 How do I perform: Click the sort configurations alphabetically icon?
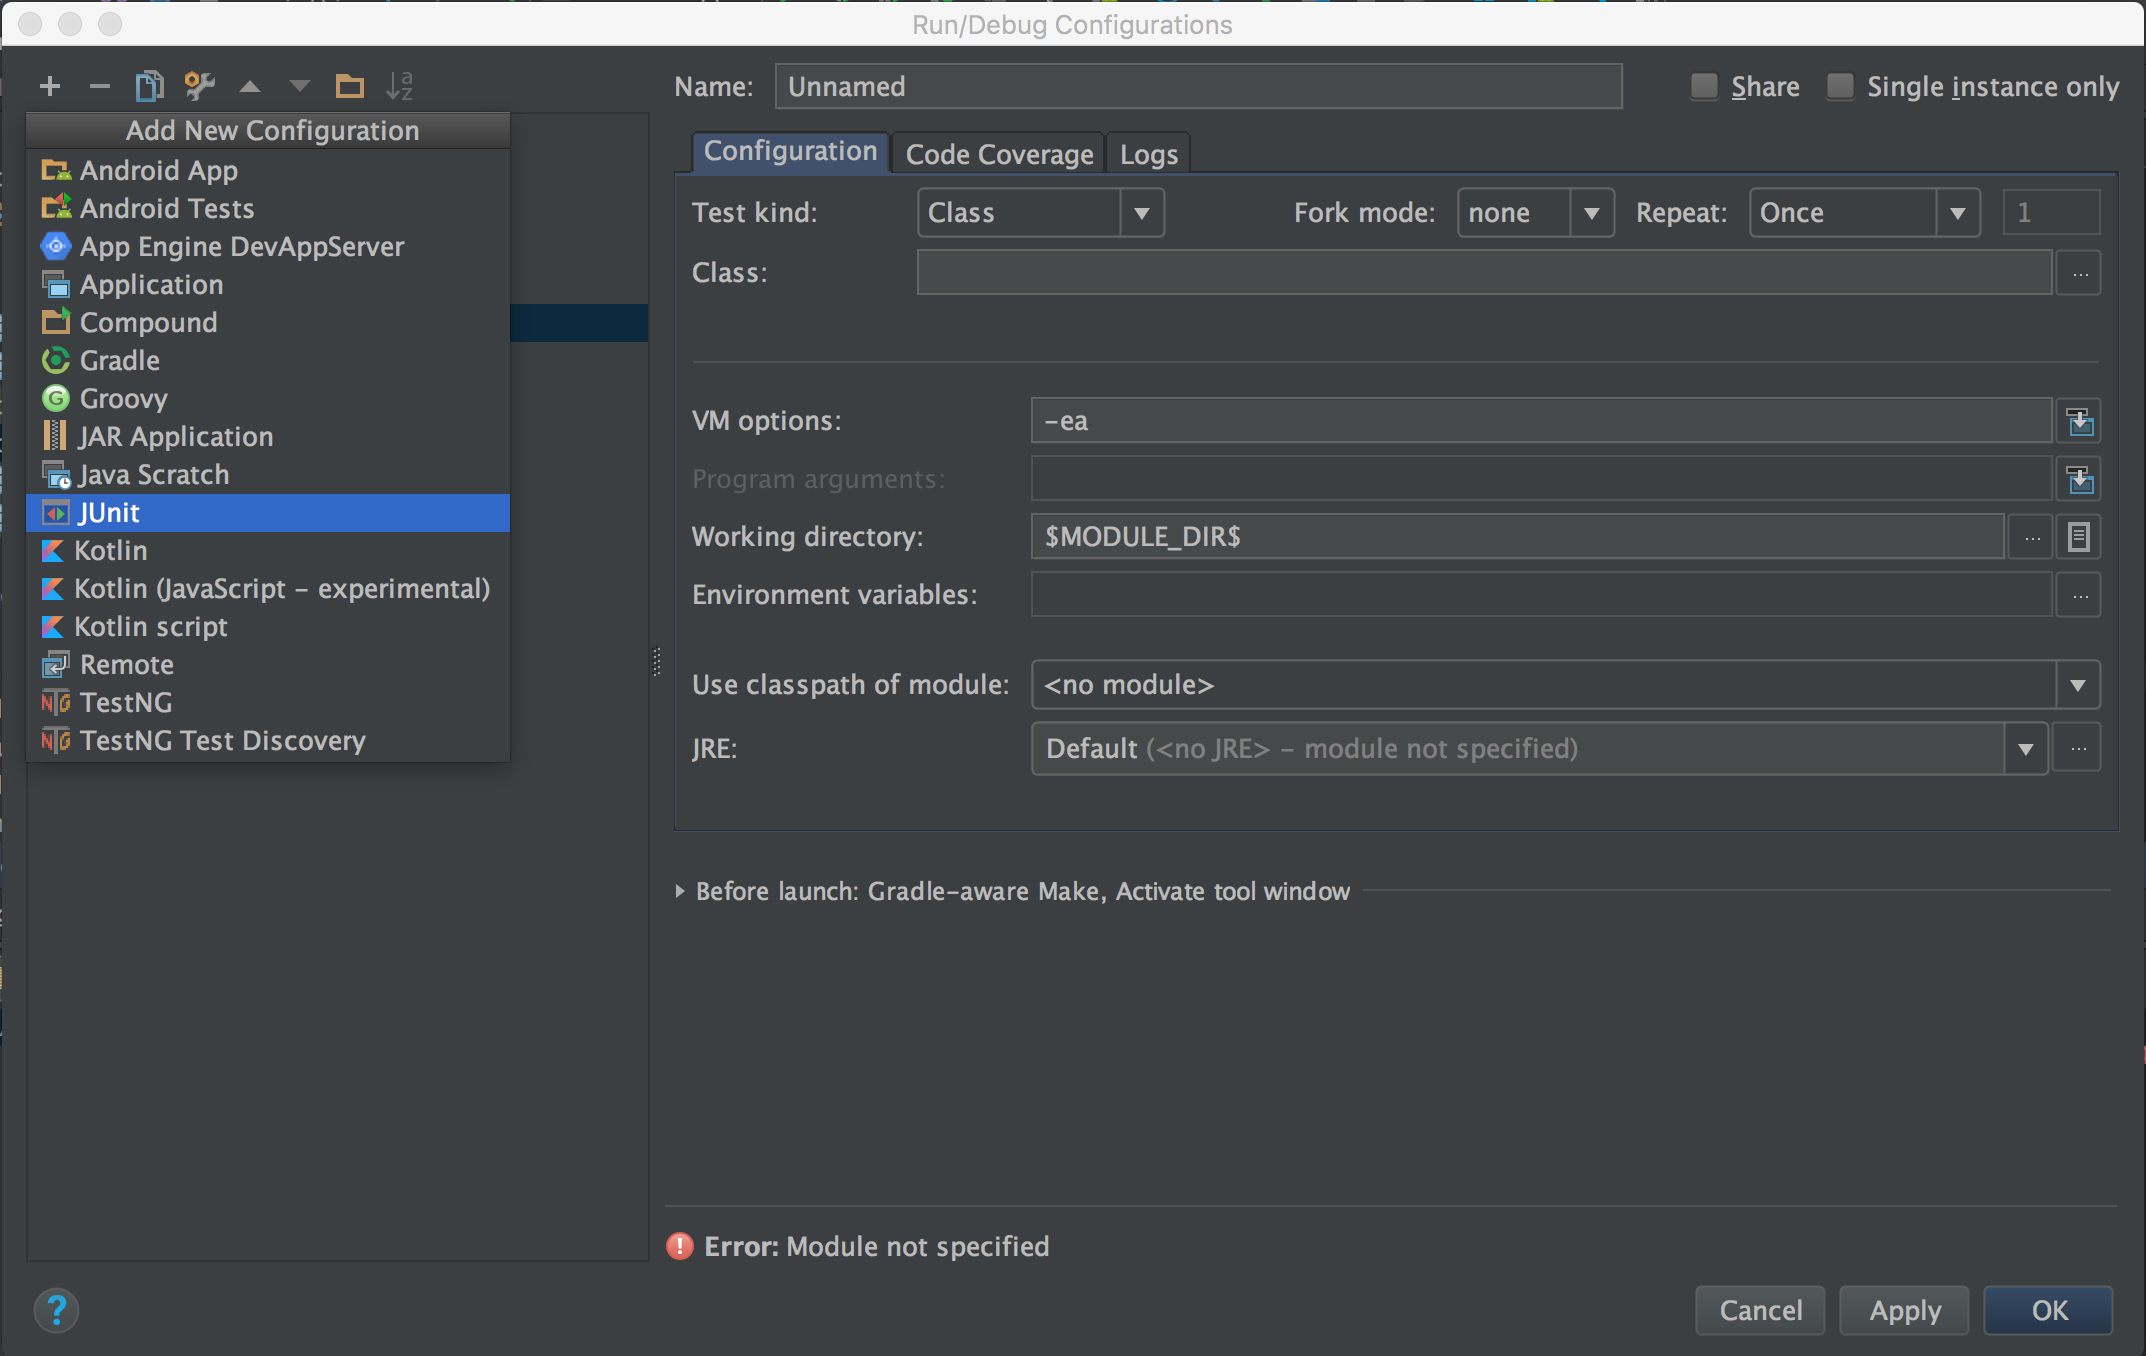click(x=399, y=87)
